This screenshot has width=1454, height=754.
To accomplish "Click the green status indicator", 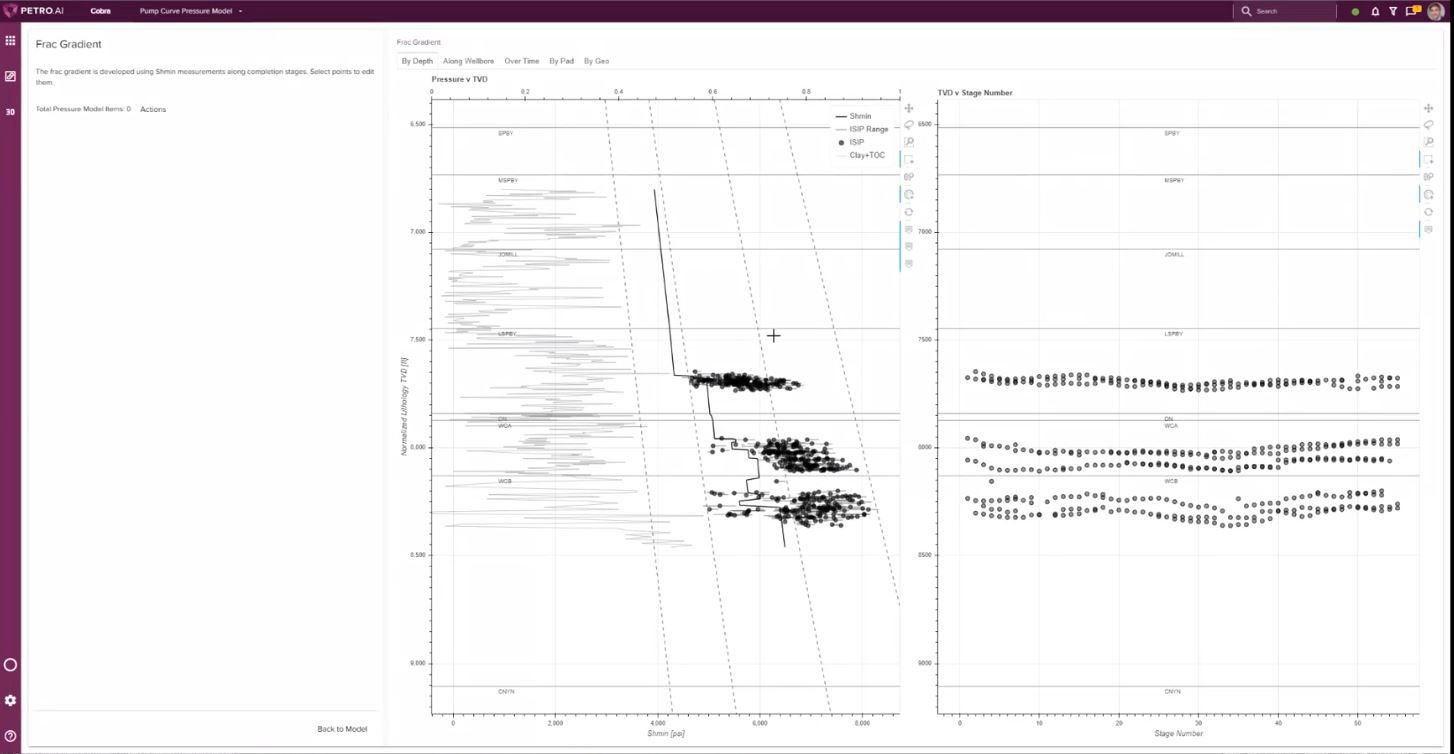I will tap(1355, 12).
